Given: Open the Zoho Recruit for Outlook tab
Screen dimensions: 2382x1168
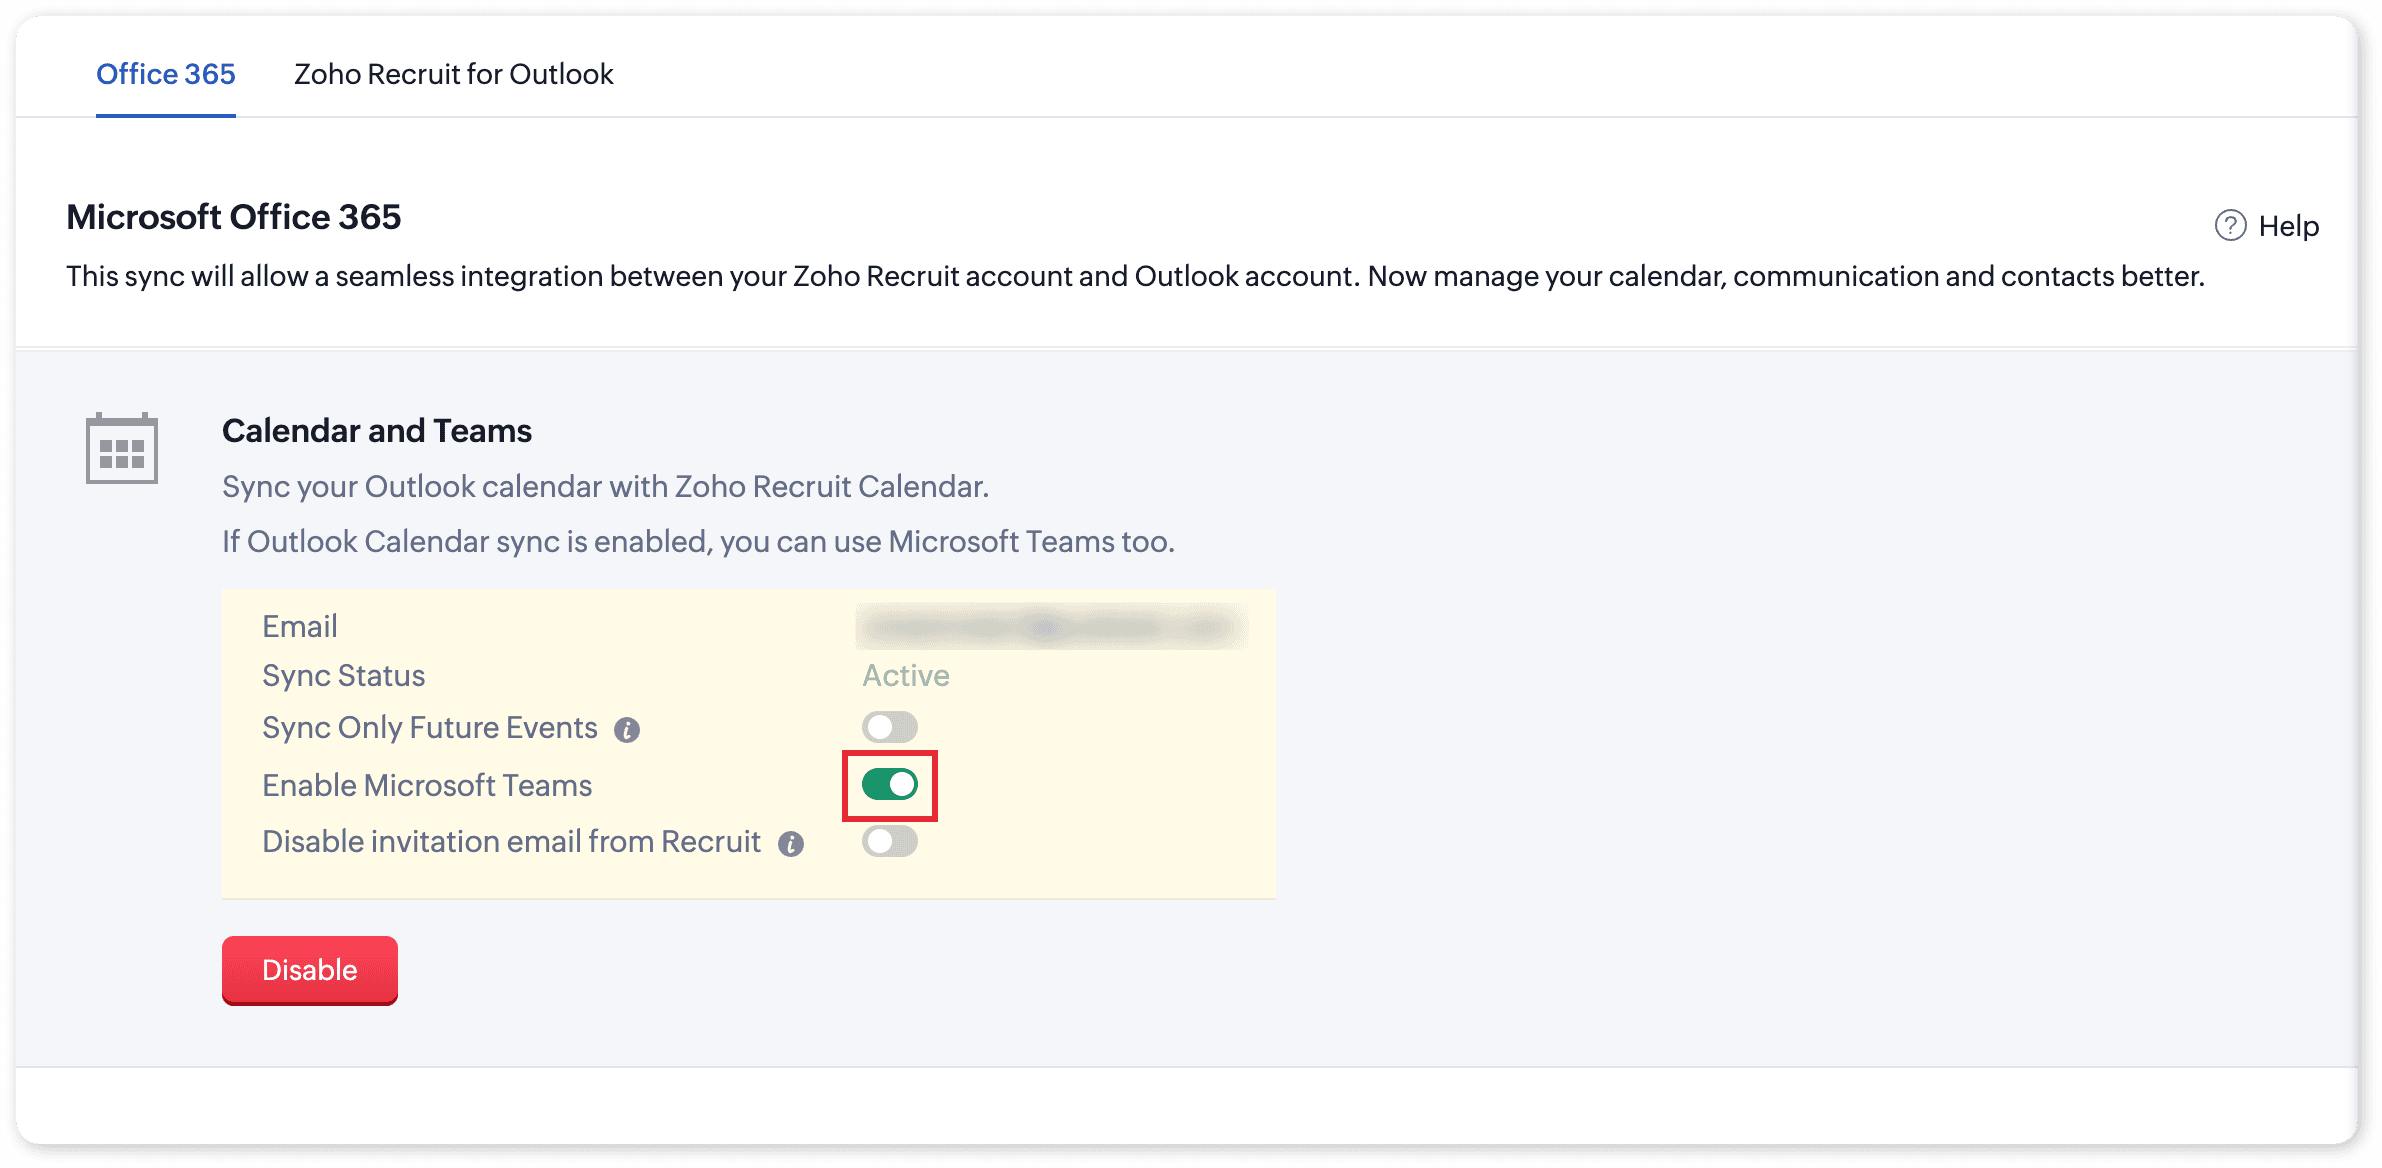Looking at the screenshot, I should point(453,74).
